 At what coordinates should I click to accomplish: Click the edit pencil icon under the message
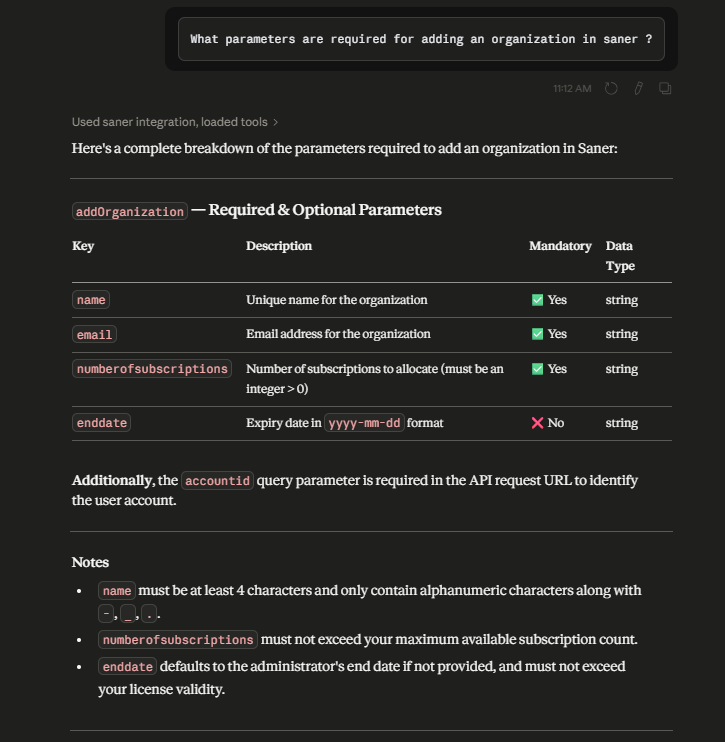638,88
